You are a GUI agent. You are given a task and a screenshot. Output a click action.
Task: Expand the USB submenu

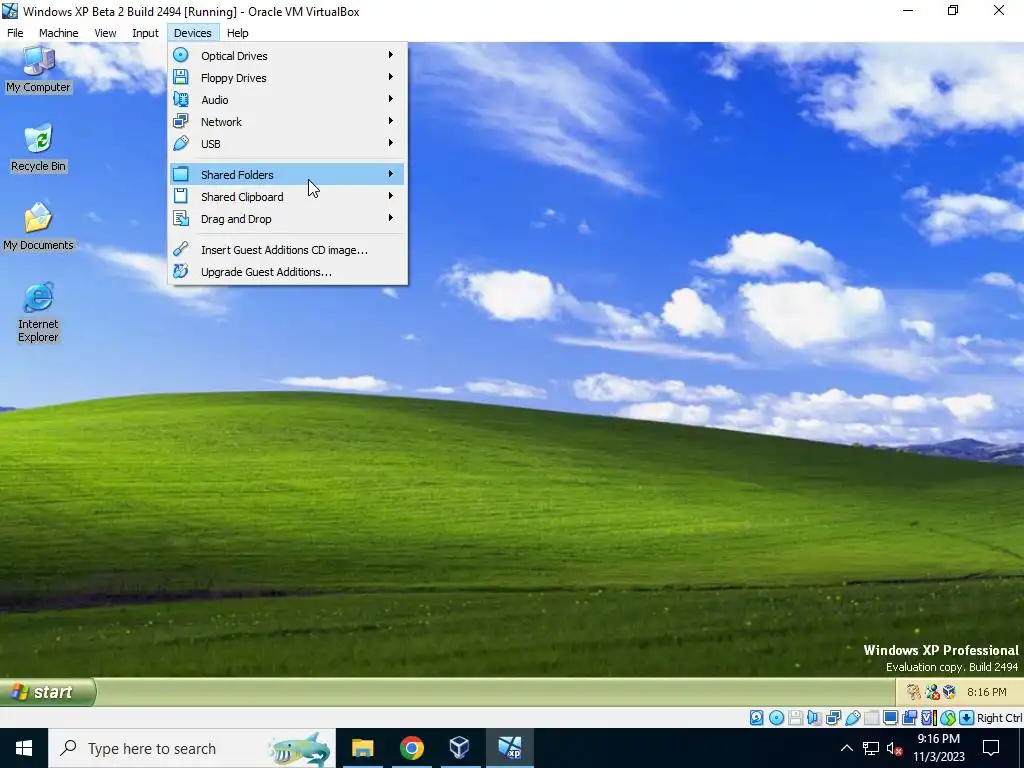point(287,144)
